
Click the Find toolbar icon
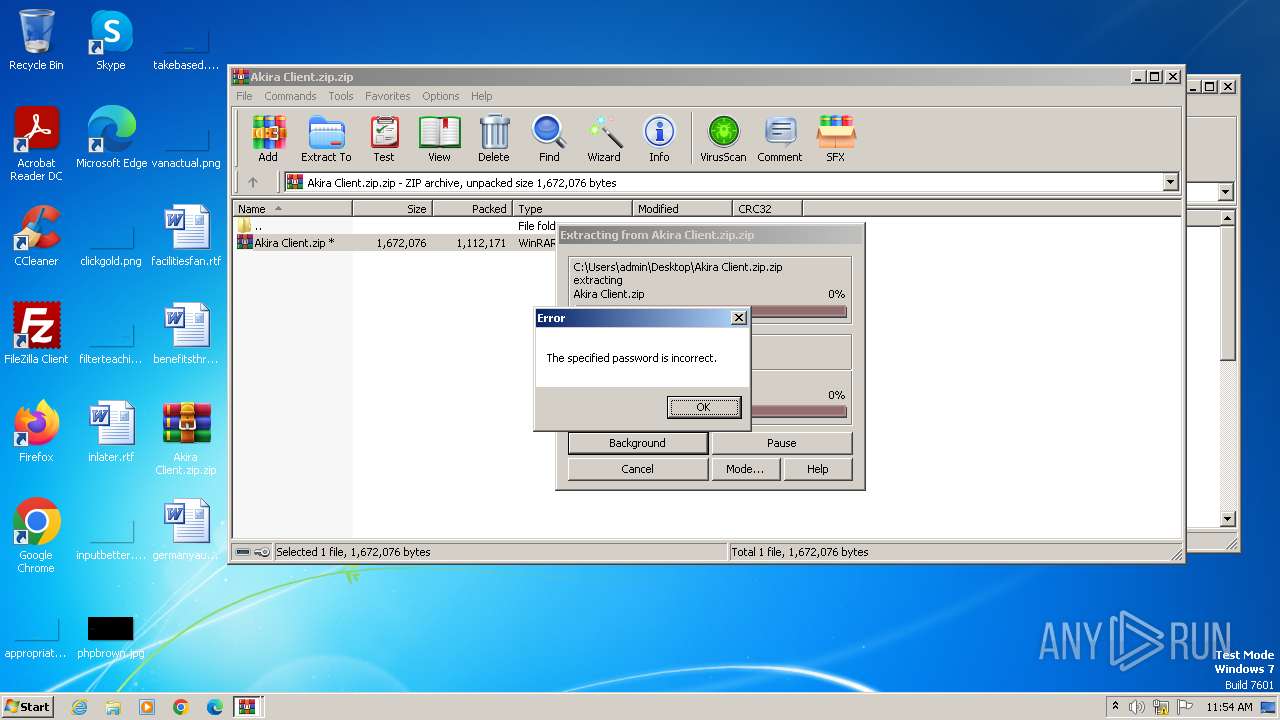tap(549, 139)
